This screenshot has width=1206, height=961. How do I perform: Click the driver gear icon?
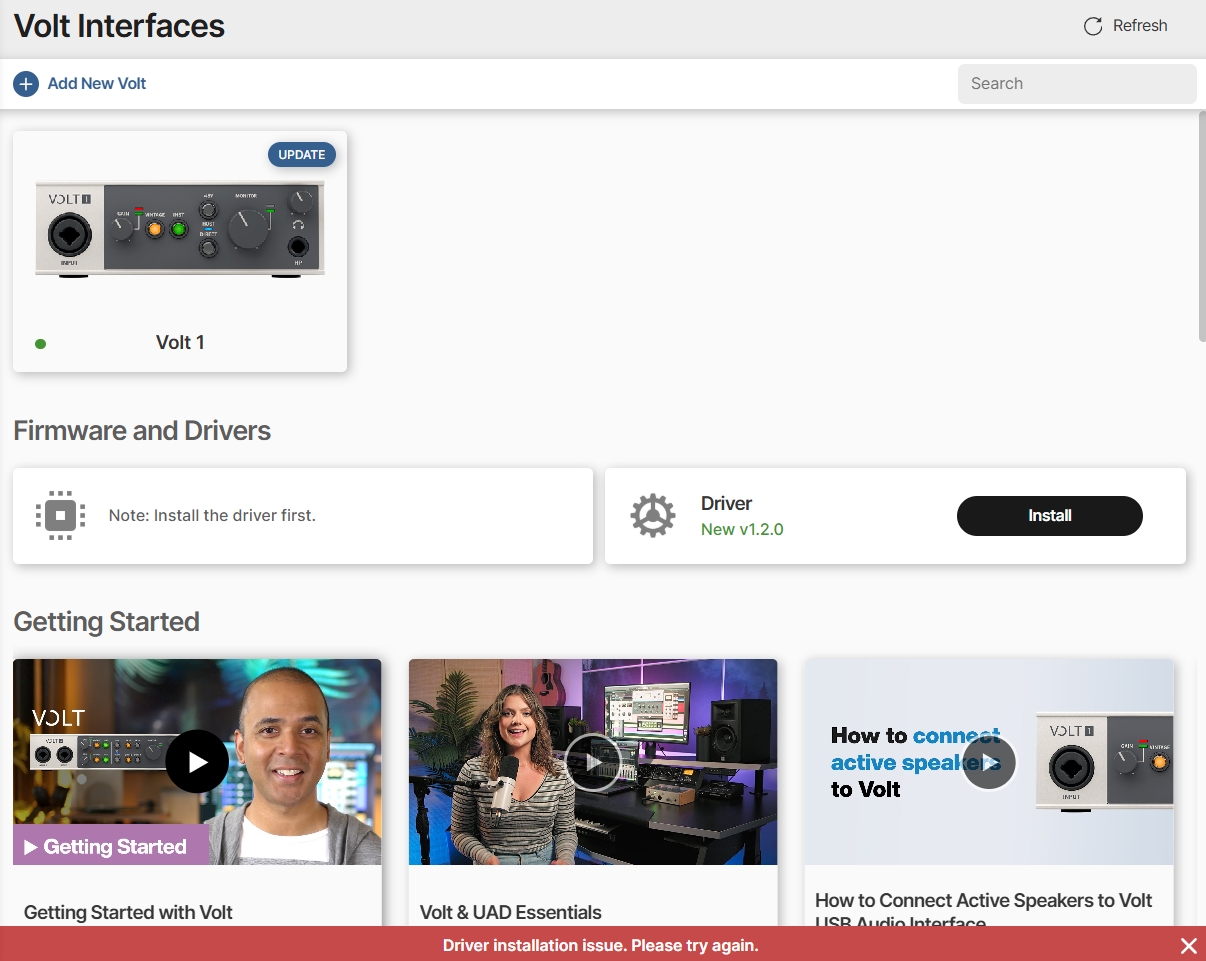(x=652, y=516)
